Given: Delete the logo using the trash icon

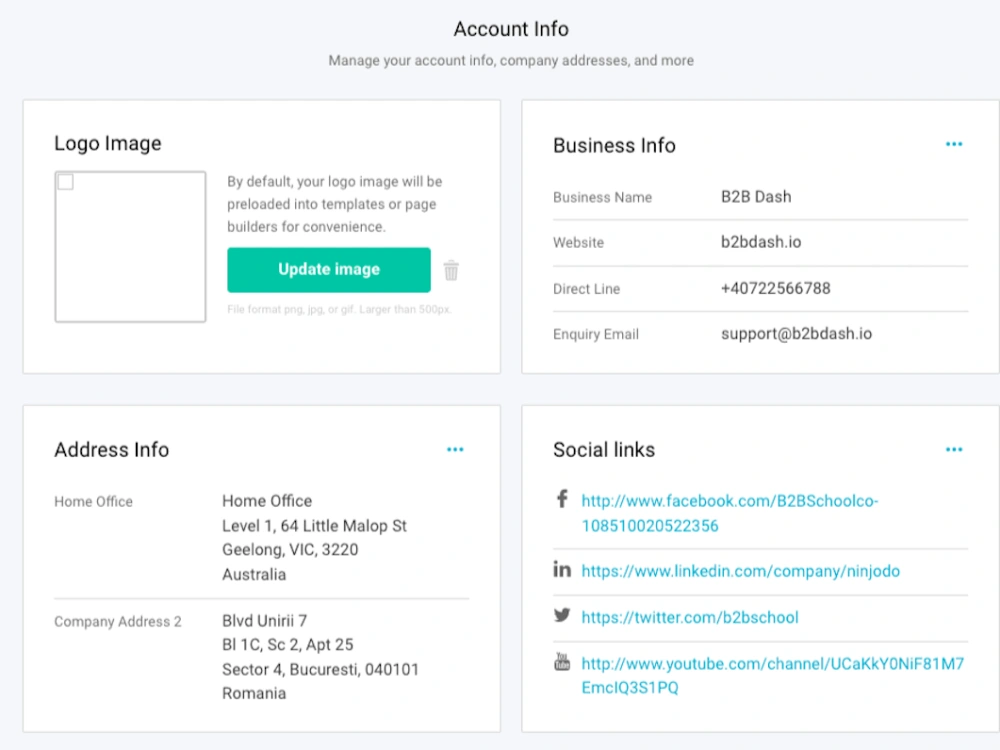Looking at the screenshot, I should point(451,269).
